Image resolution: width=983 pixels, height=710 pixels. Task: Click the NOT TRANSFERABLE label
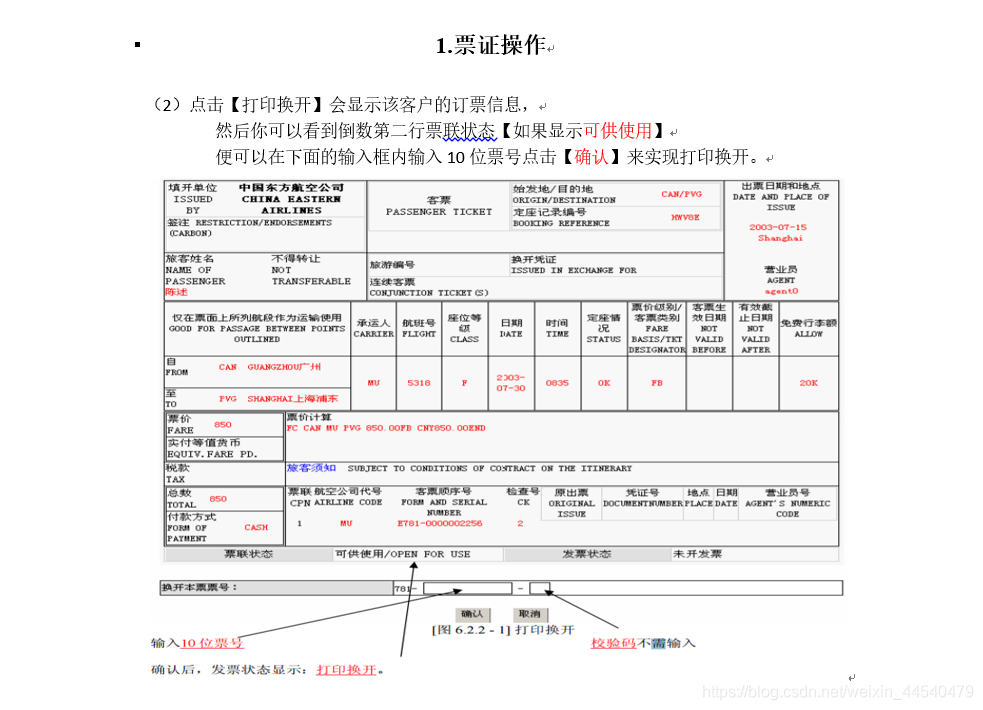(x=311, y=276)
